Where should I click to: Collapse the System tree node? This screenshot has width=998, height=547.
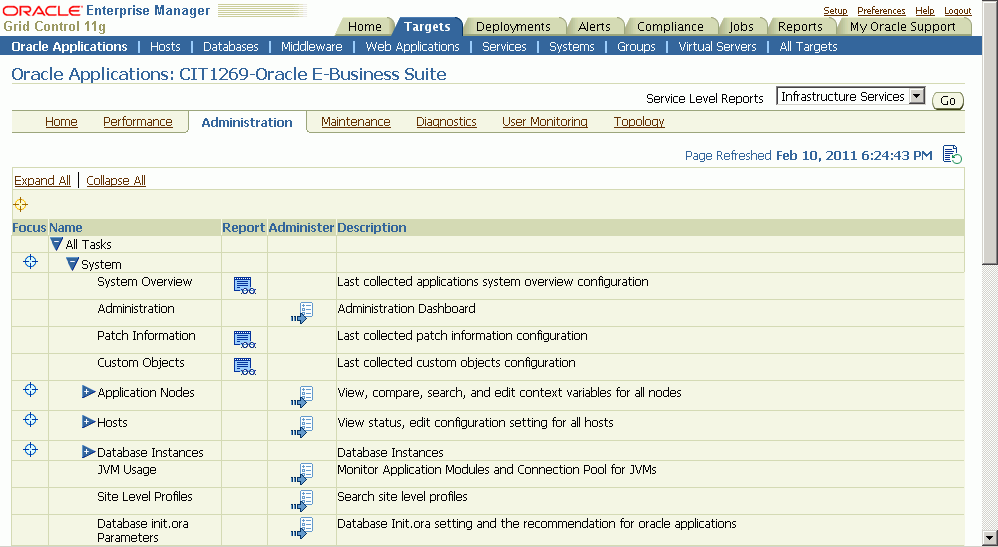point(73,264)
